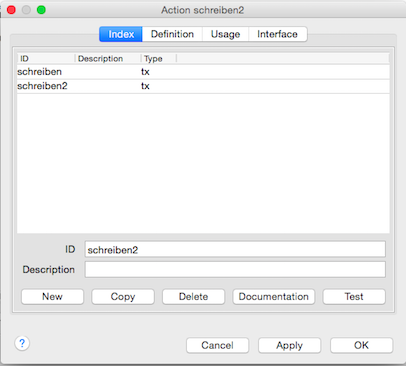This screenshot has width=406, height=366.
Task: Select the schreiben2 row in the list
Action: pos(203,86)
